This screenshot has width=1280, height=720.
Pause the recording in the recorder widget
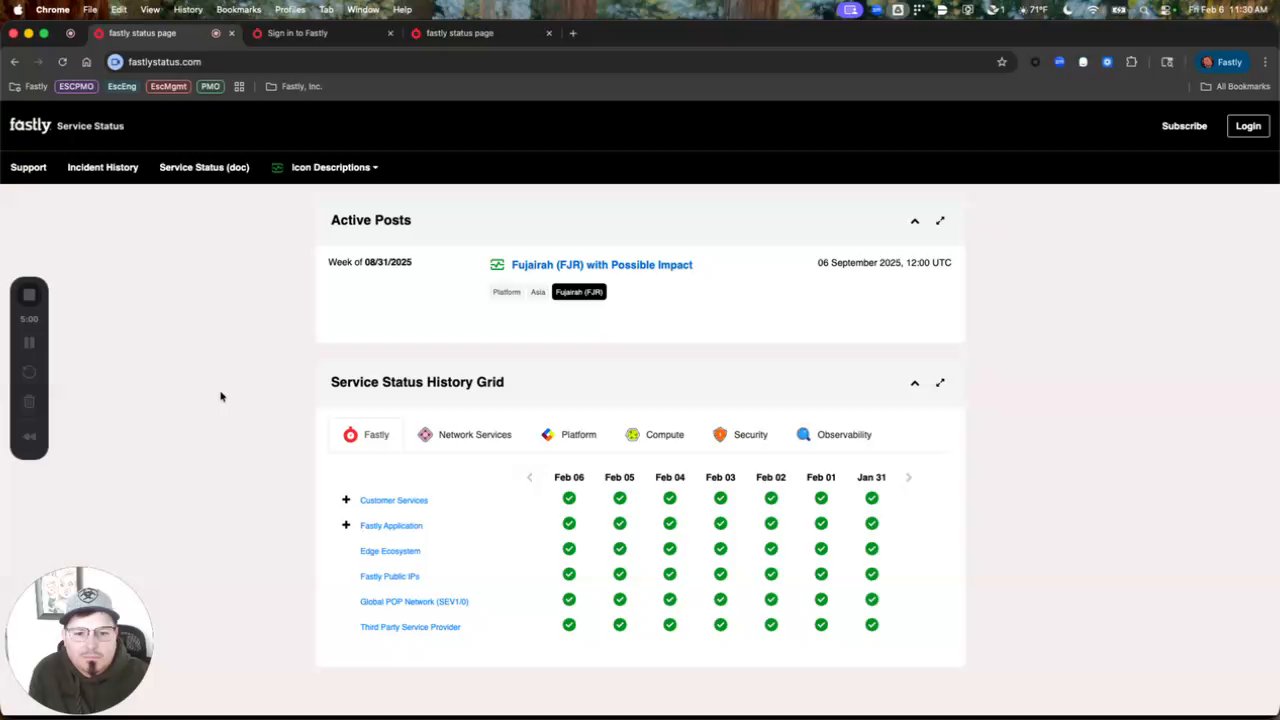coord(29,343)
